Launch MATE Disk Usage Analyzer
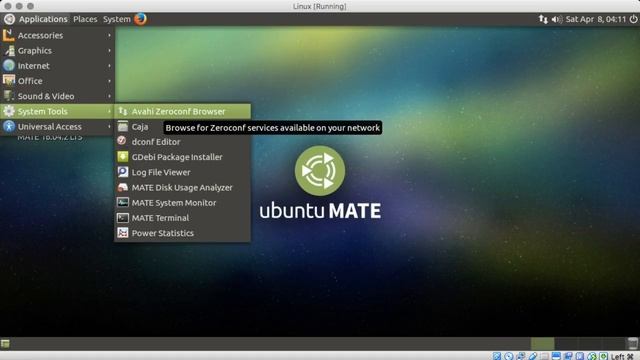This screenshot has width=640, height=360. click(x=182, y=187)
